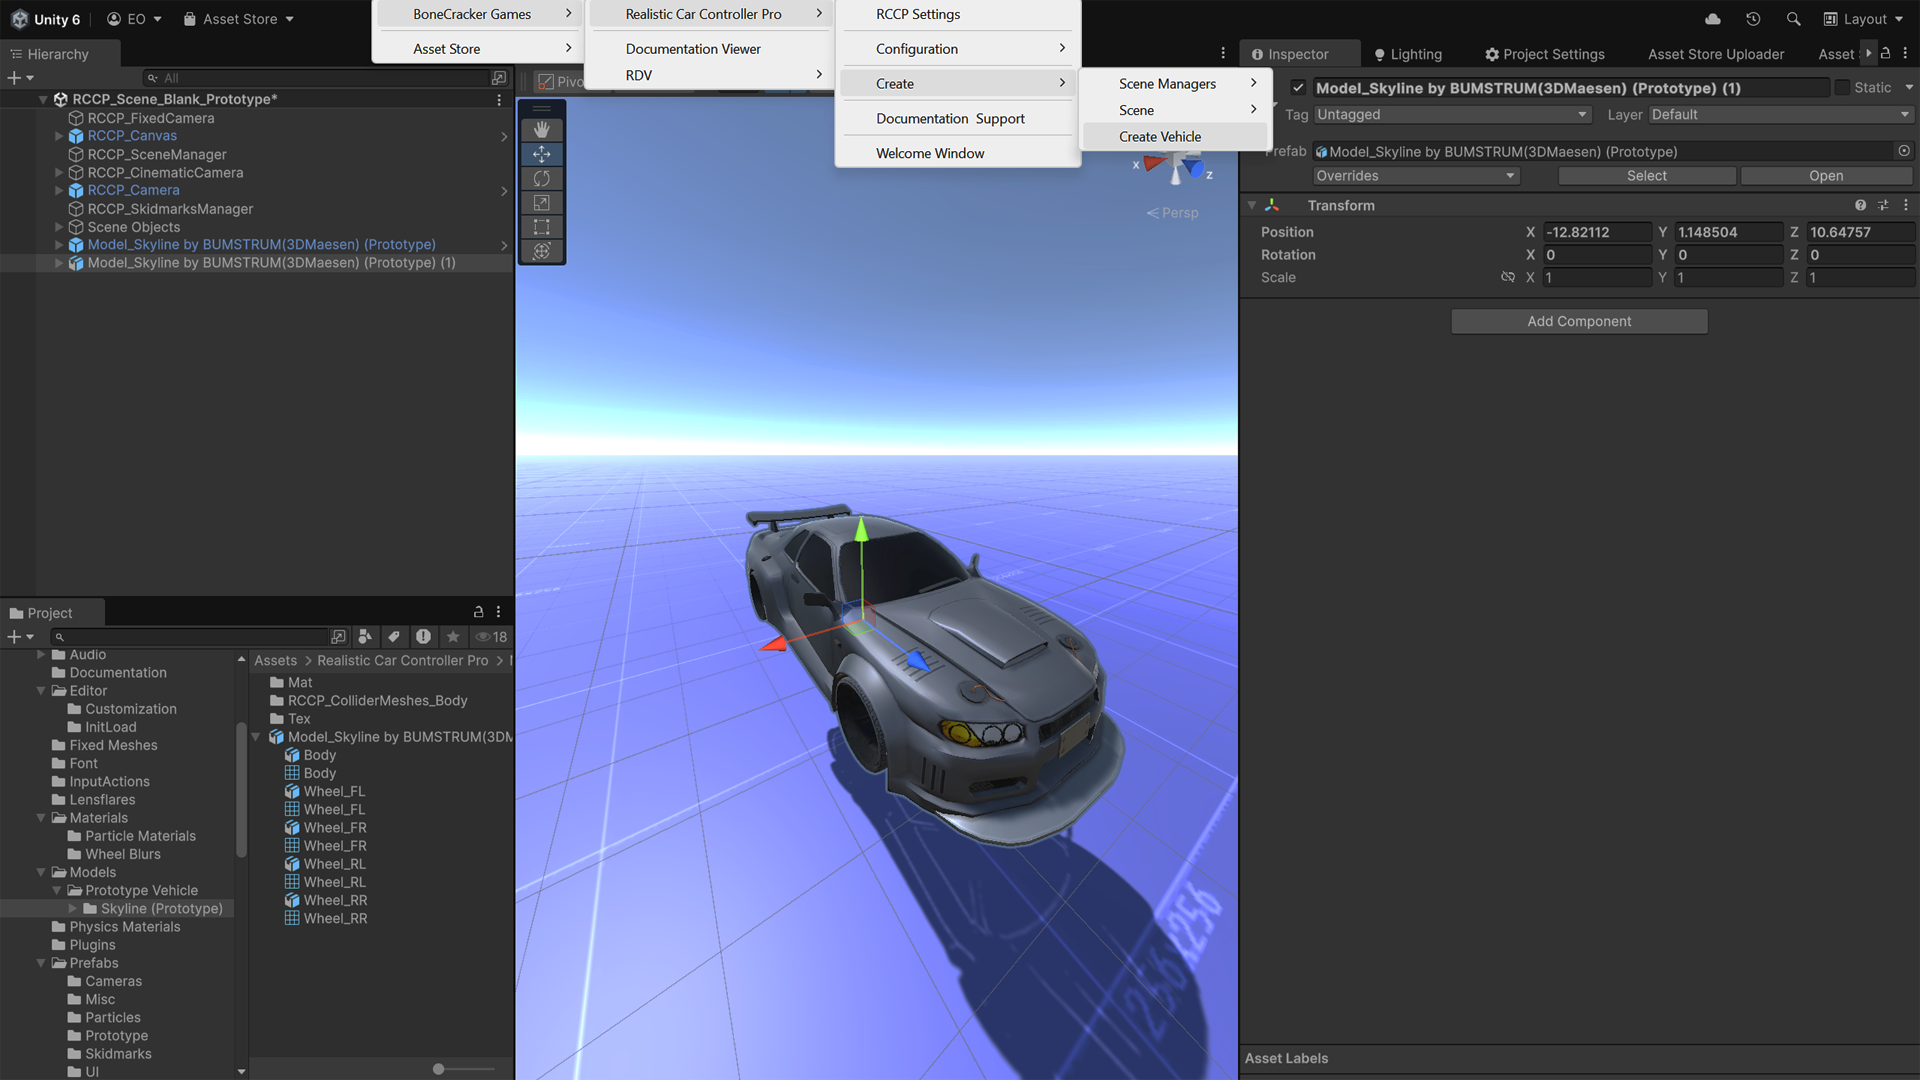Switch to the Lighting tab
Screen dimensions: 1920x1080
[x=1408, y=54]
